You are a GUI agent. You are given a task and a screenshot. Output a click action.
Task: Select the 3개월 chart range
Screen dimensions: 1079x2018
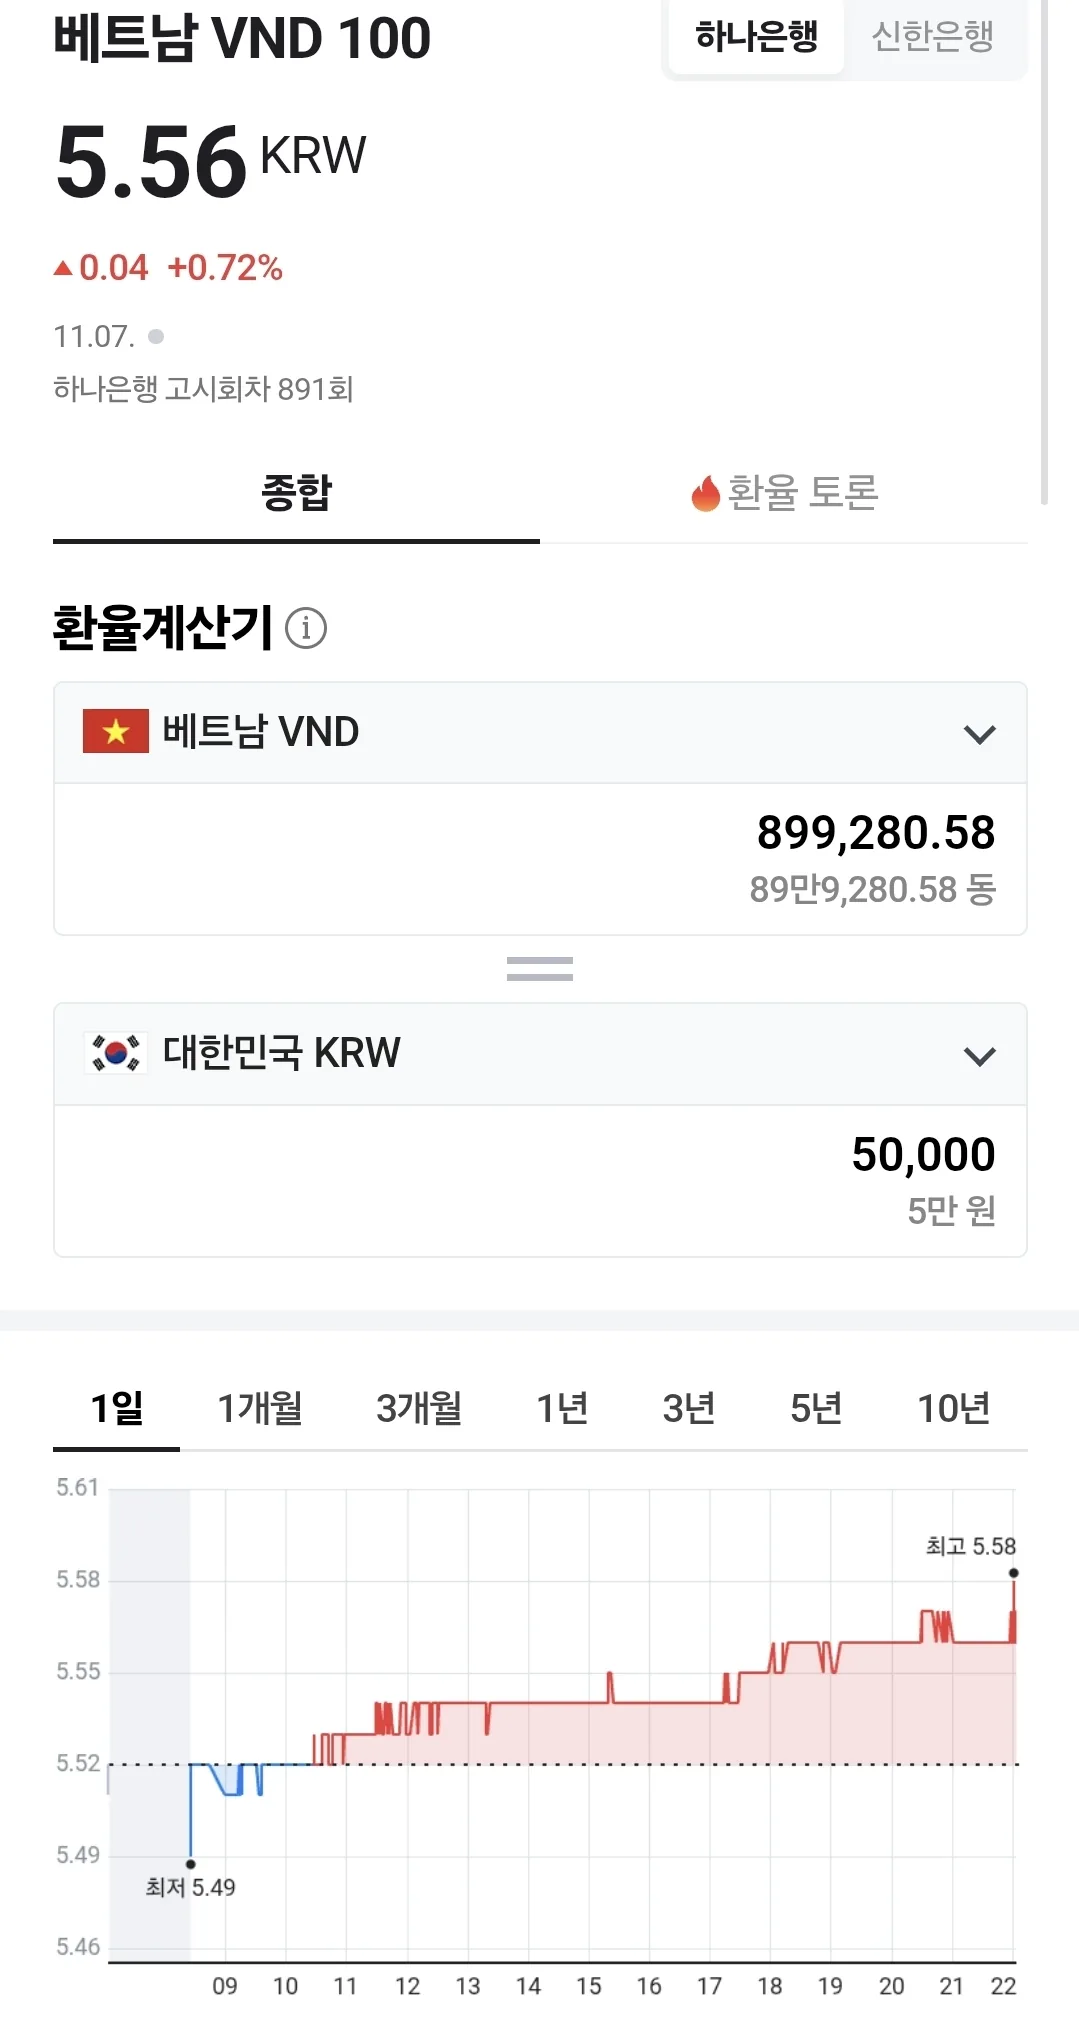tap(419, 1408)
